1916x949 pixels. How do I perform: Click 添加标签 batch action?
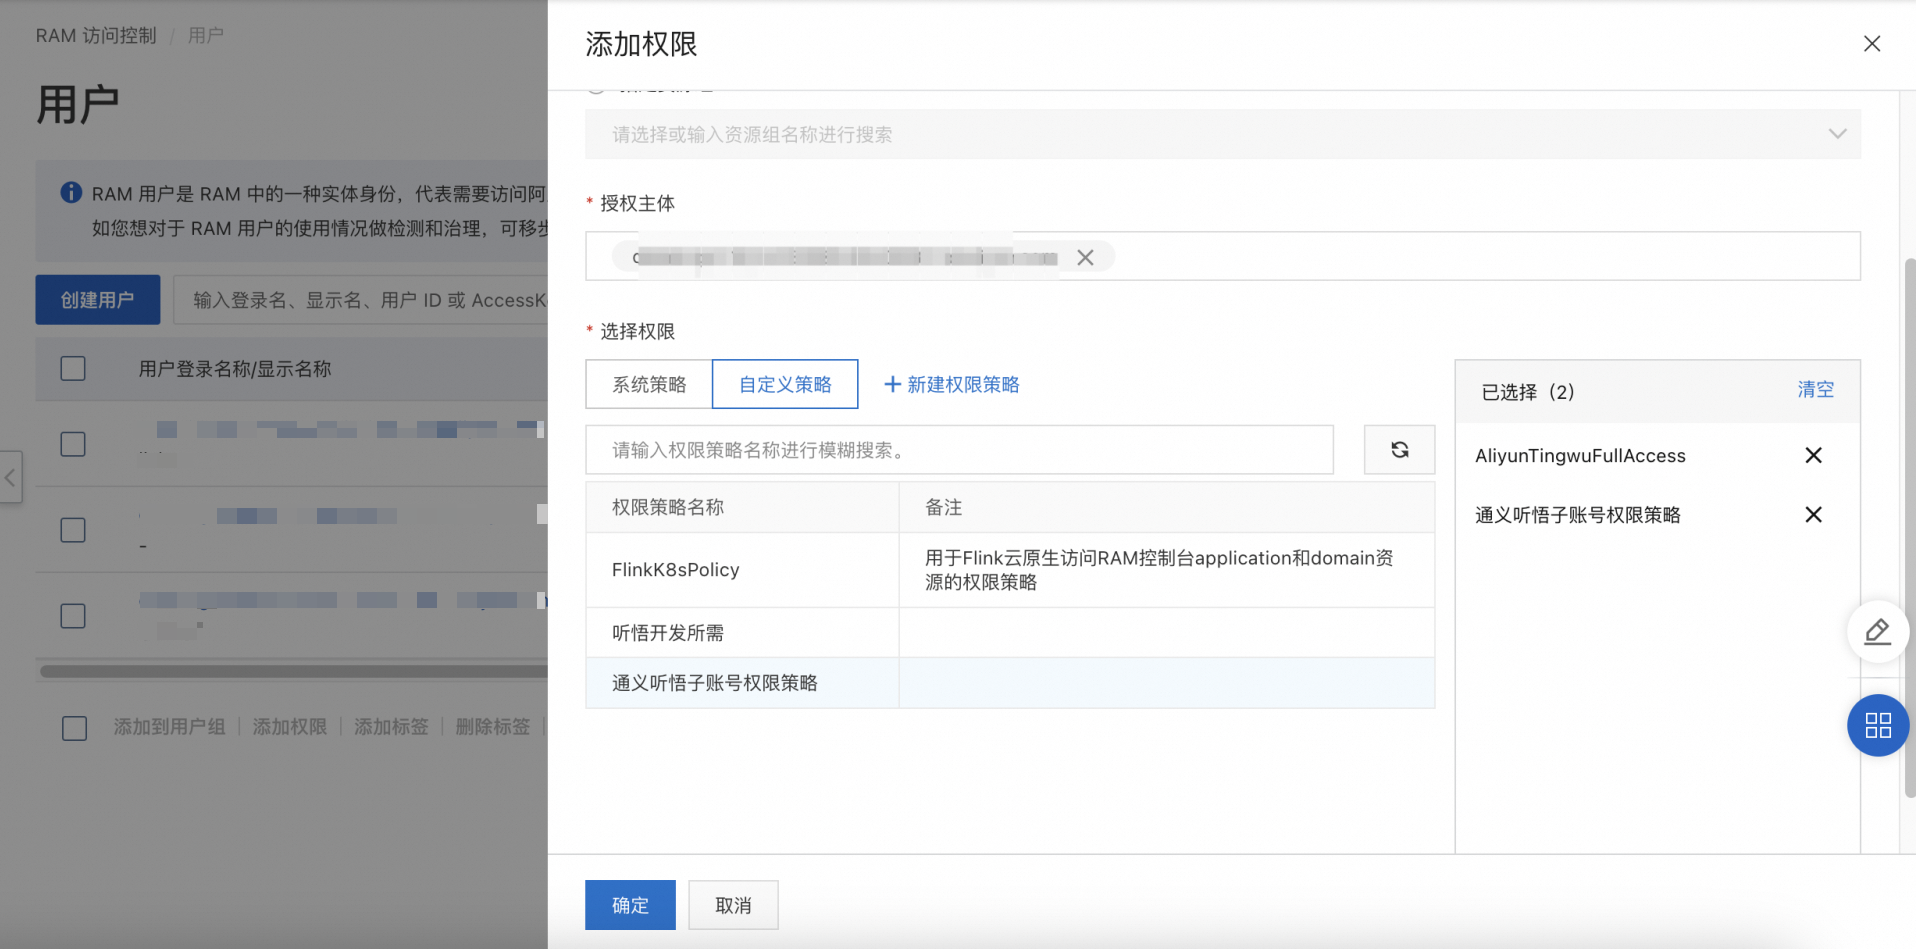point(391,727)
